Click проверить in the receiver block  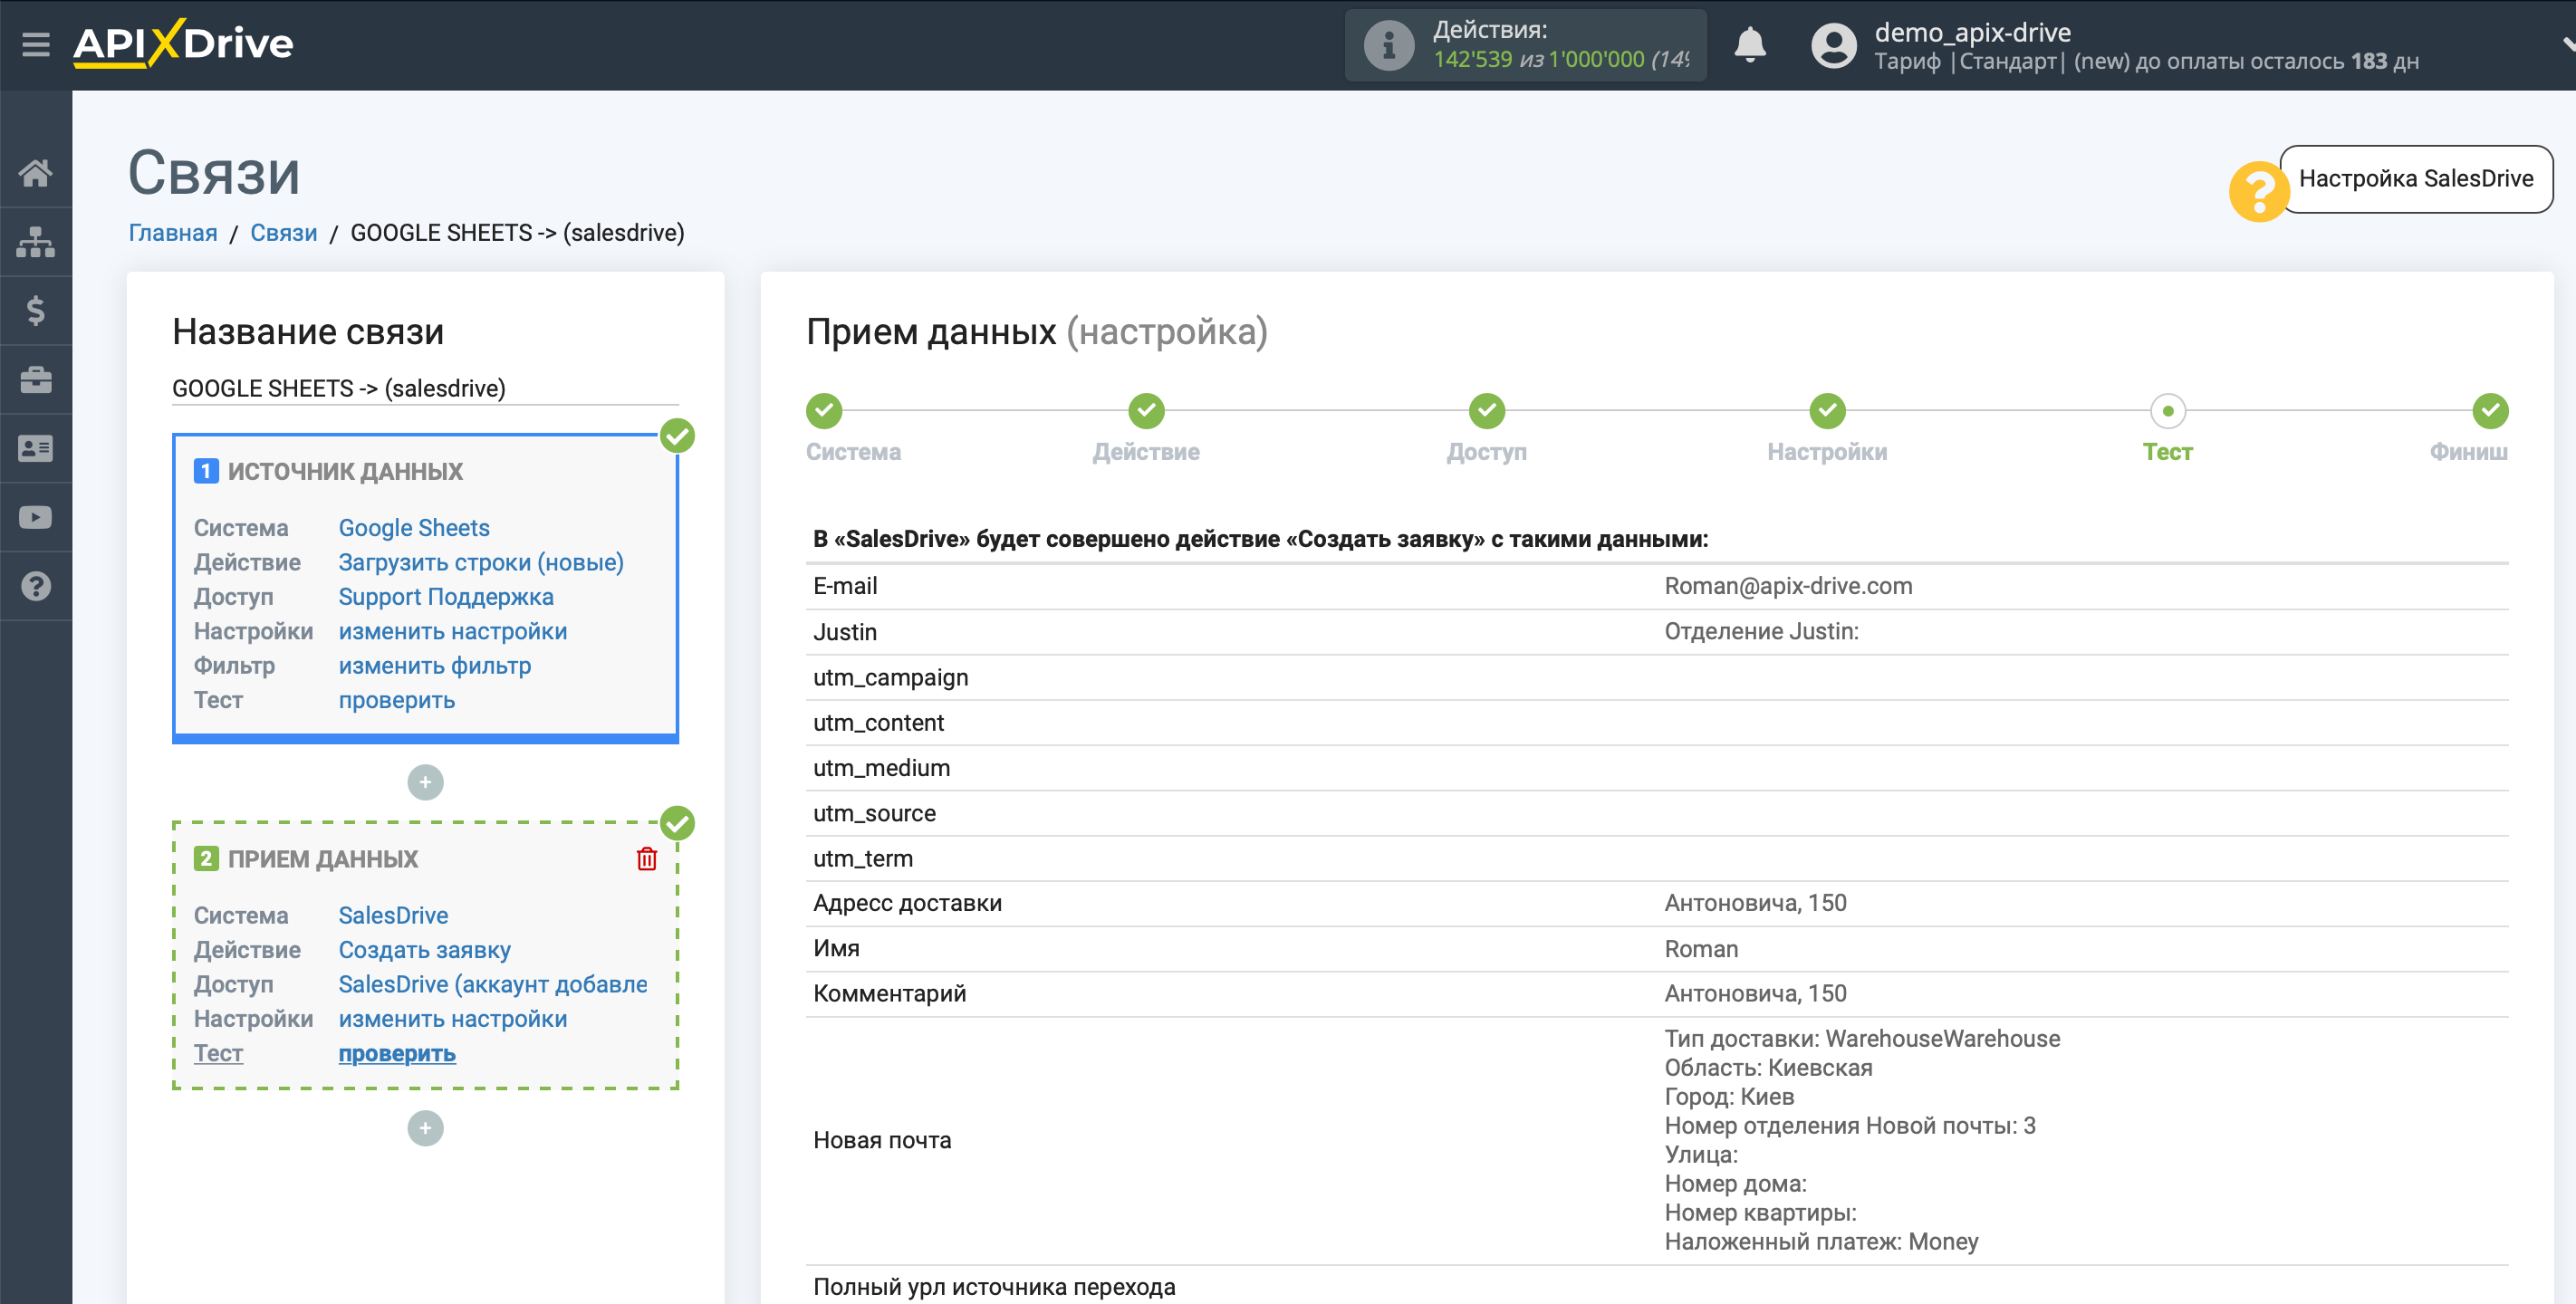(397, 1054)
